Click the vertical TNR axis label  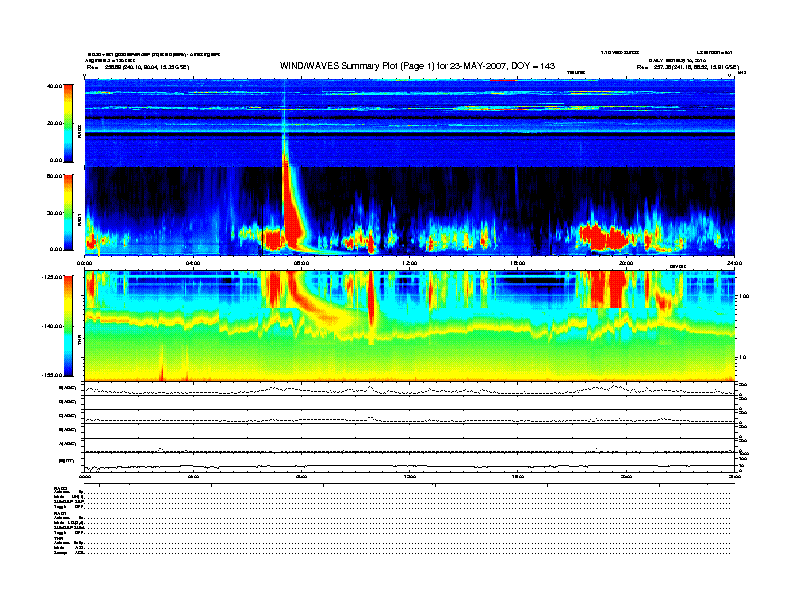click(79, 342)
